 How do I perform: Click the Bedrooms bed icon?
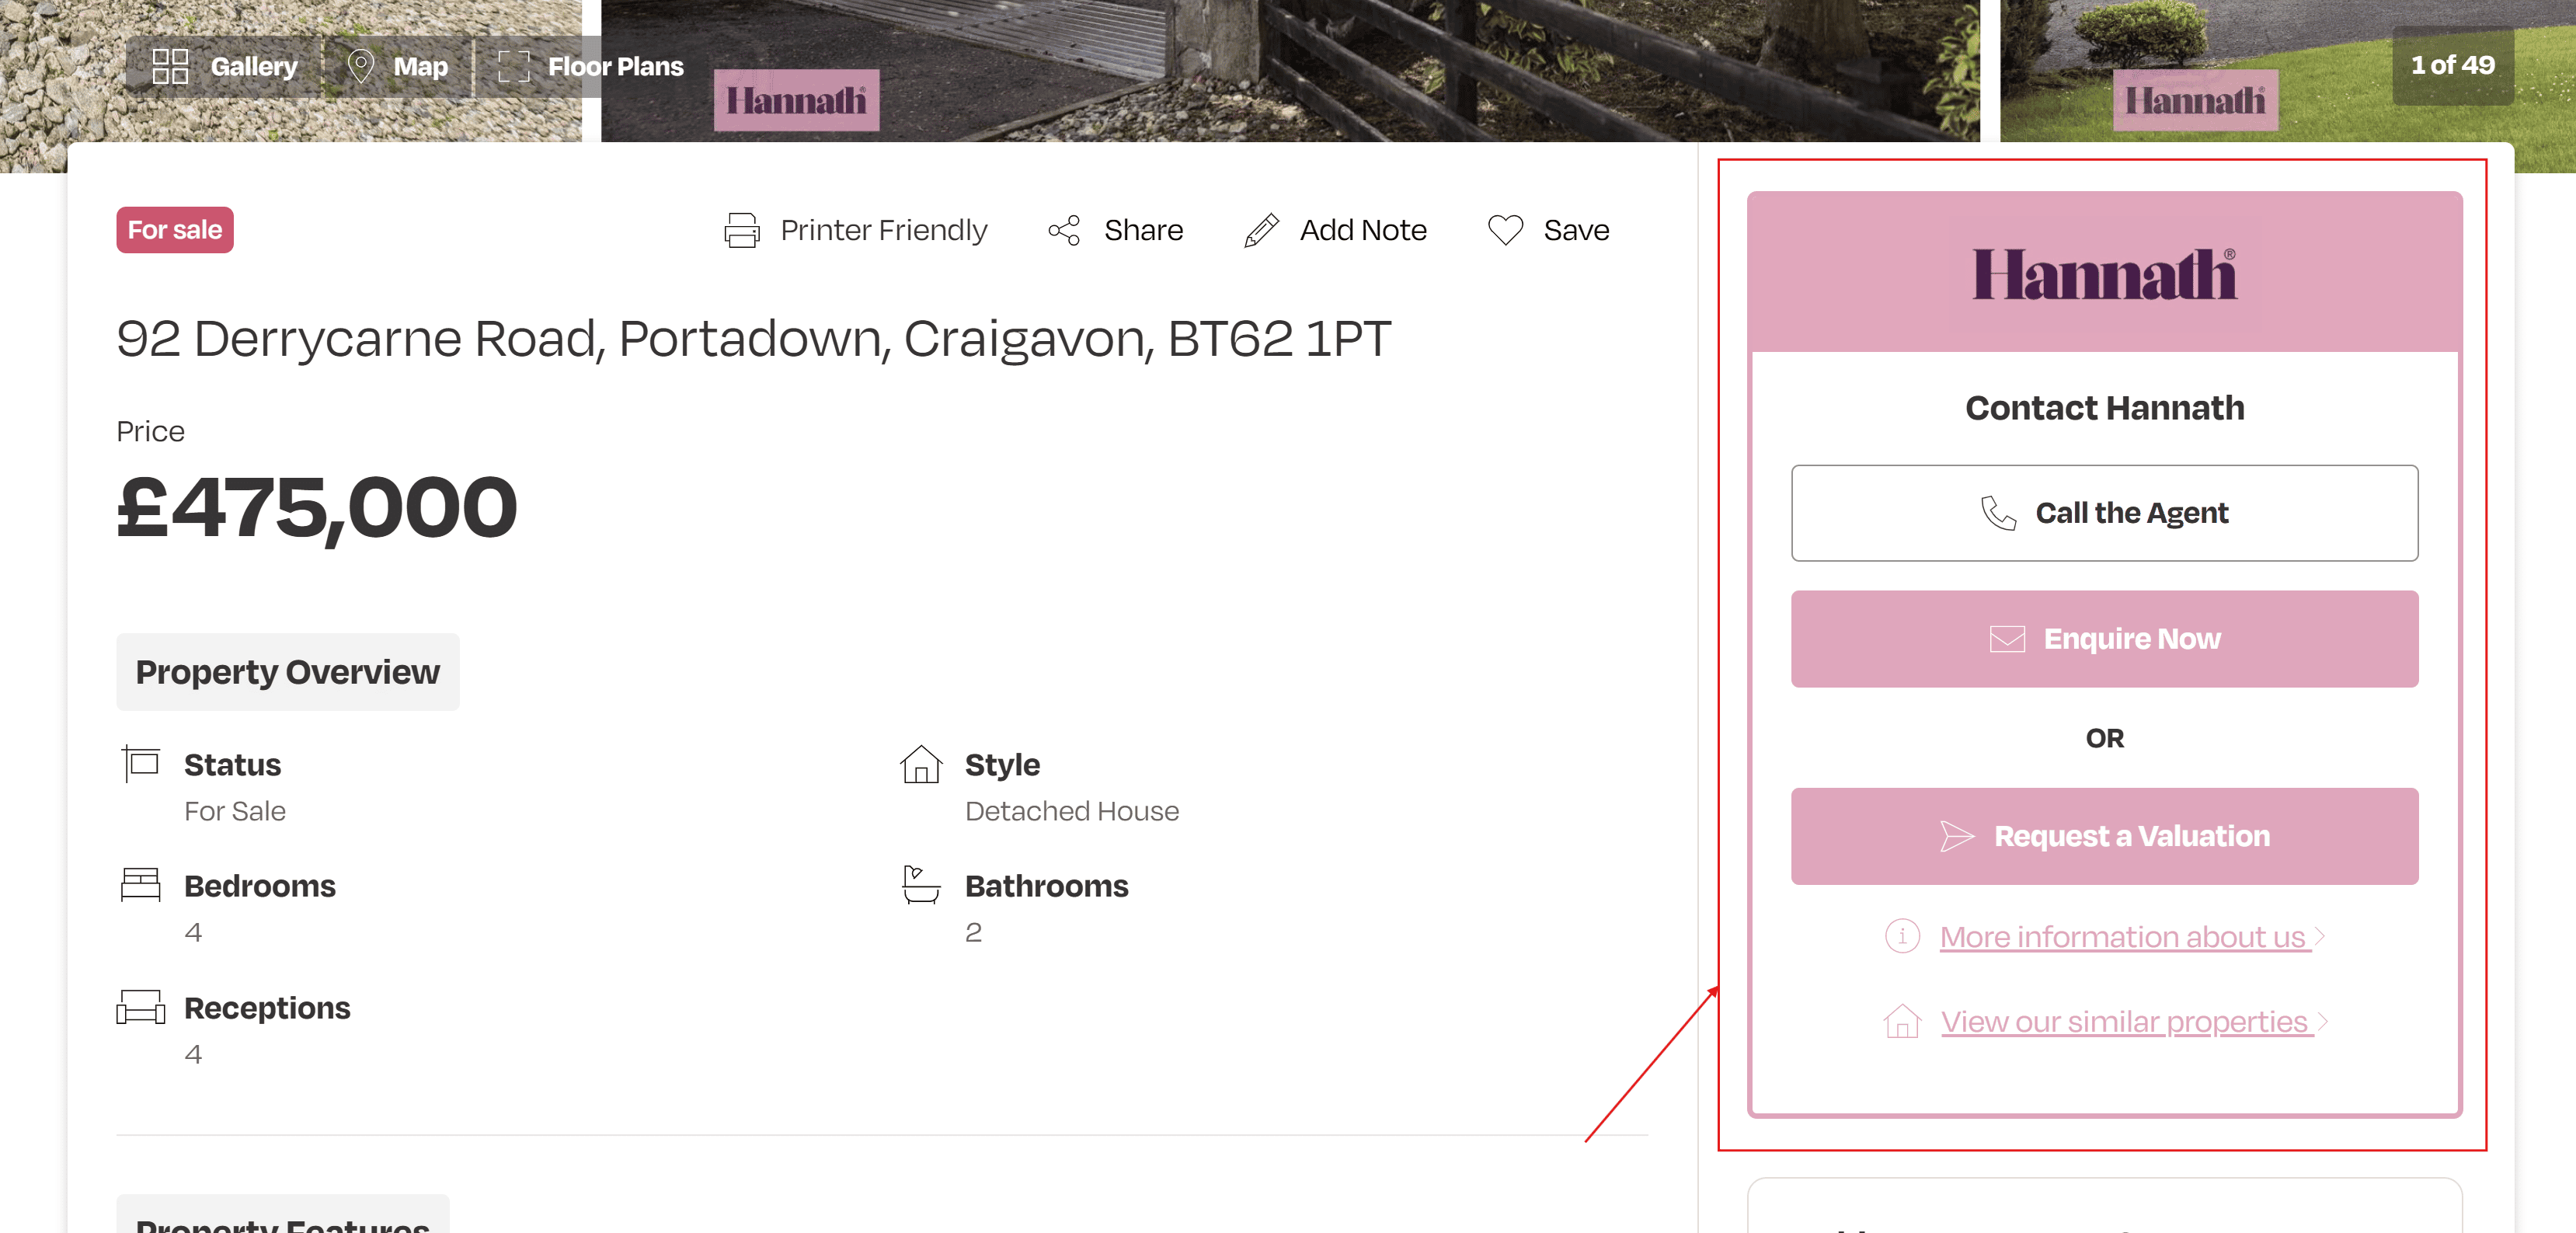tap(140, 885)
